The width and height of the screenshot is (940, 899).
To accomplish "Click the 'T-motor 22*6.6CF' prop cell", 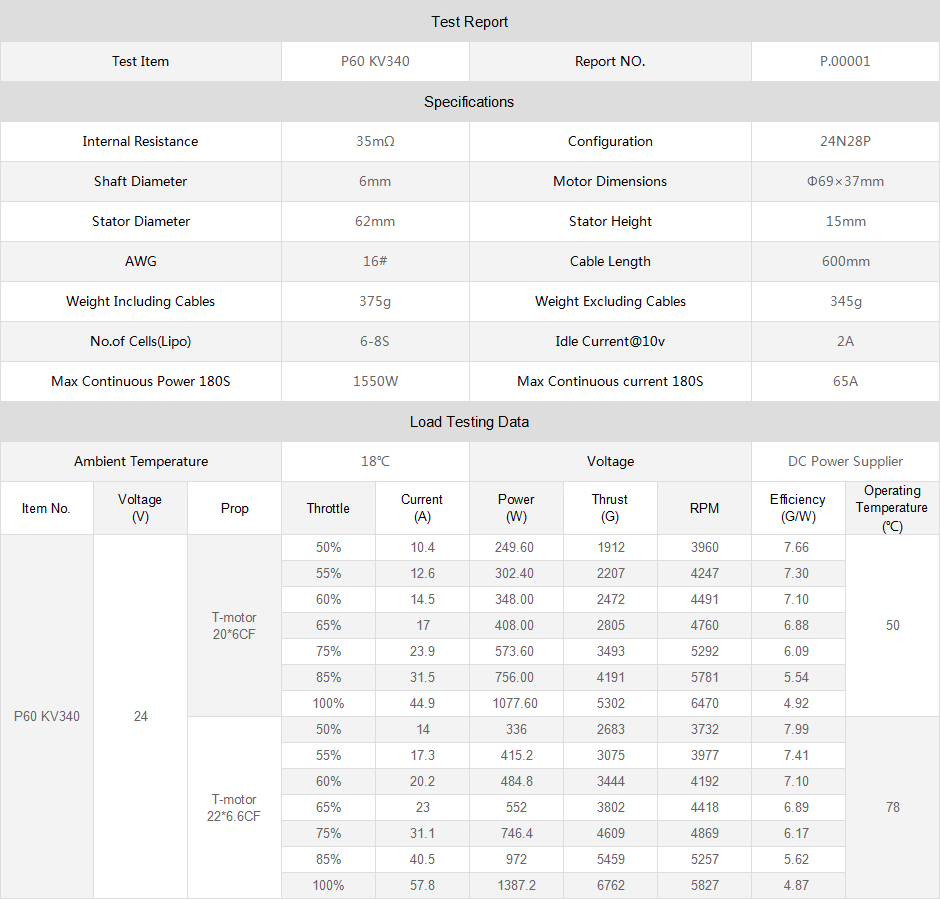I will pyautogui.click(x=234, y=808).
